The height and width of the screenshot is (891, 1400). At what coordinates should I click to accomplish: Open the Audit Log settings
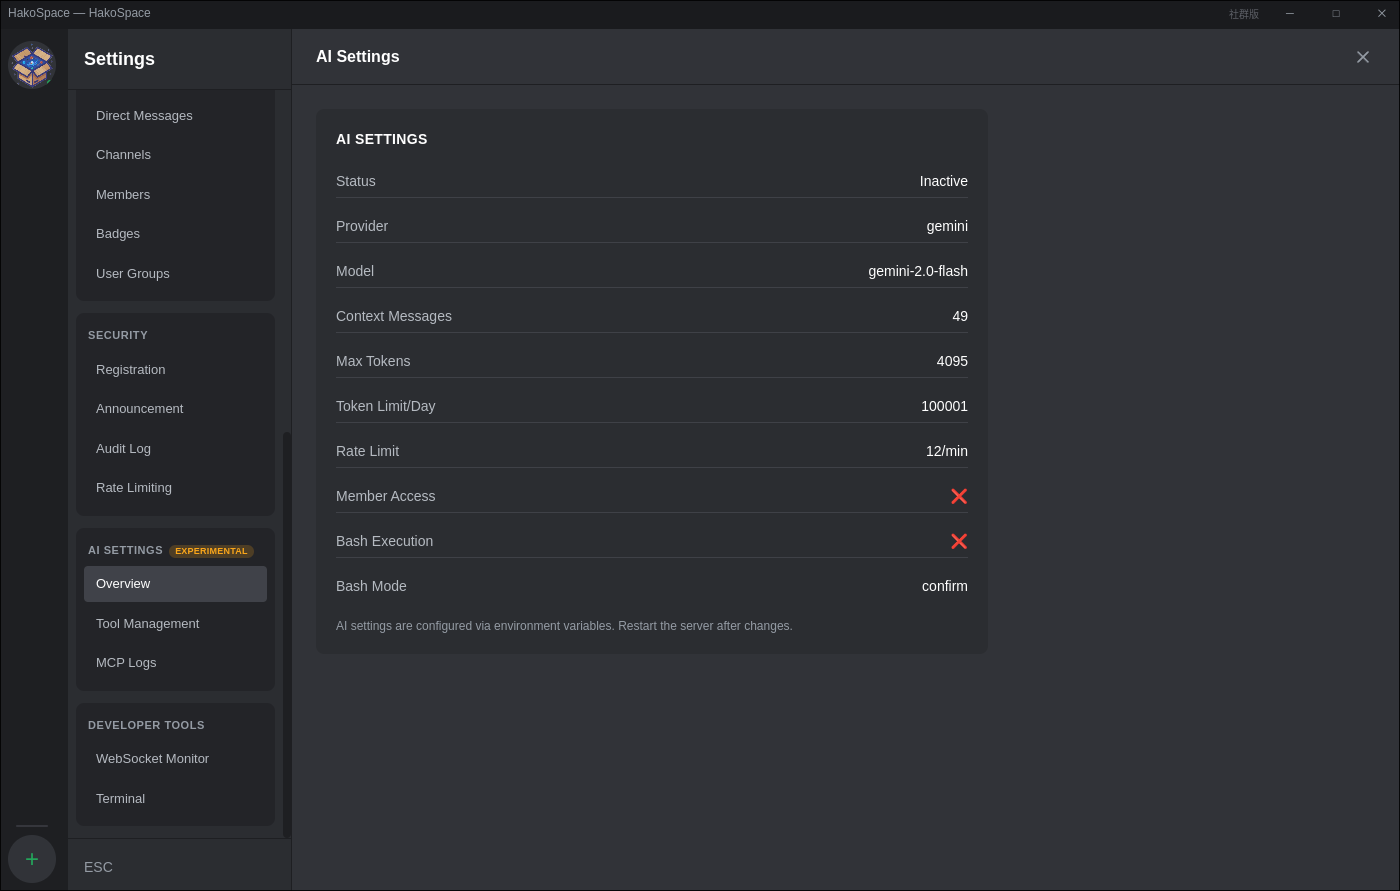pyautogui.click(x=123, y=448)
